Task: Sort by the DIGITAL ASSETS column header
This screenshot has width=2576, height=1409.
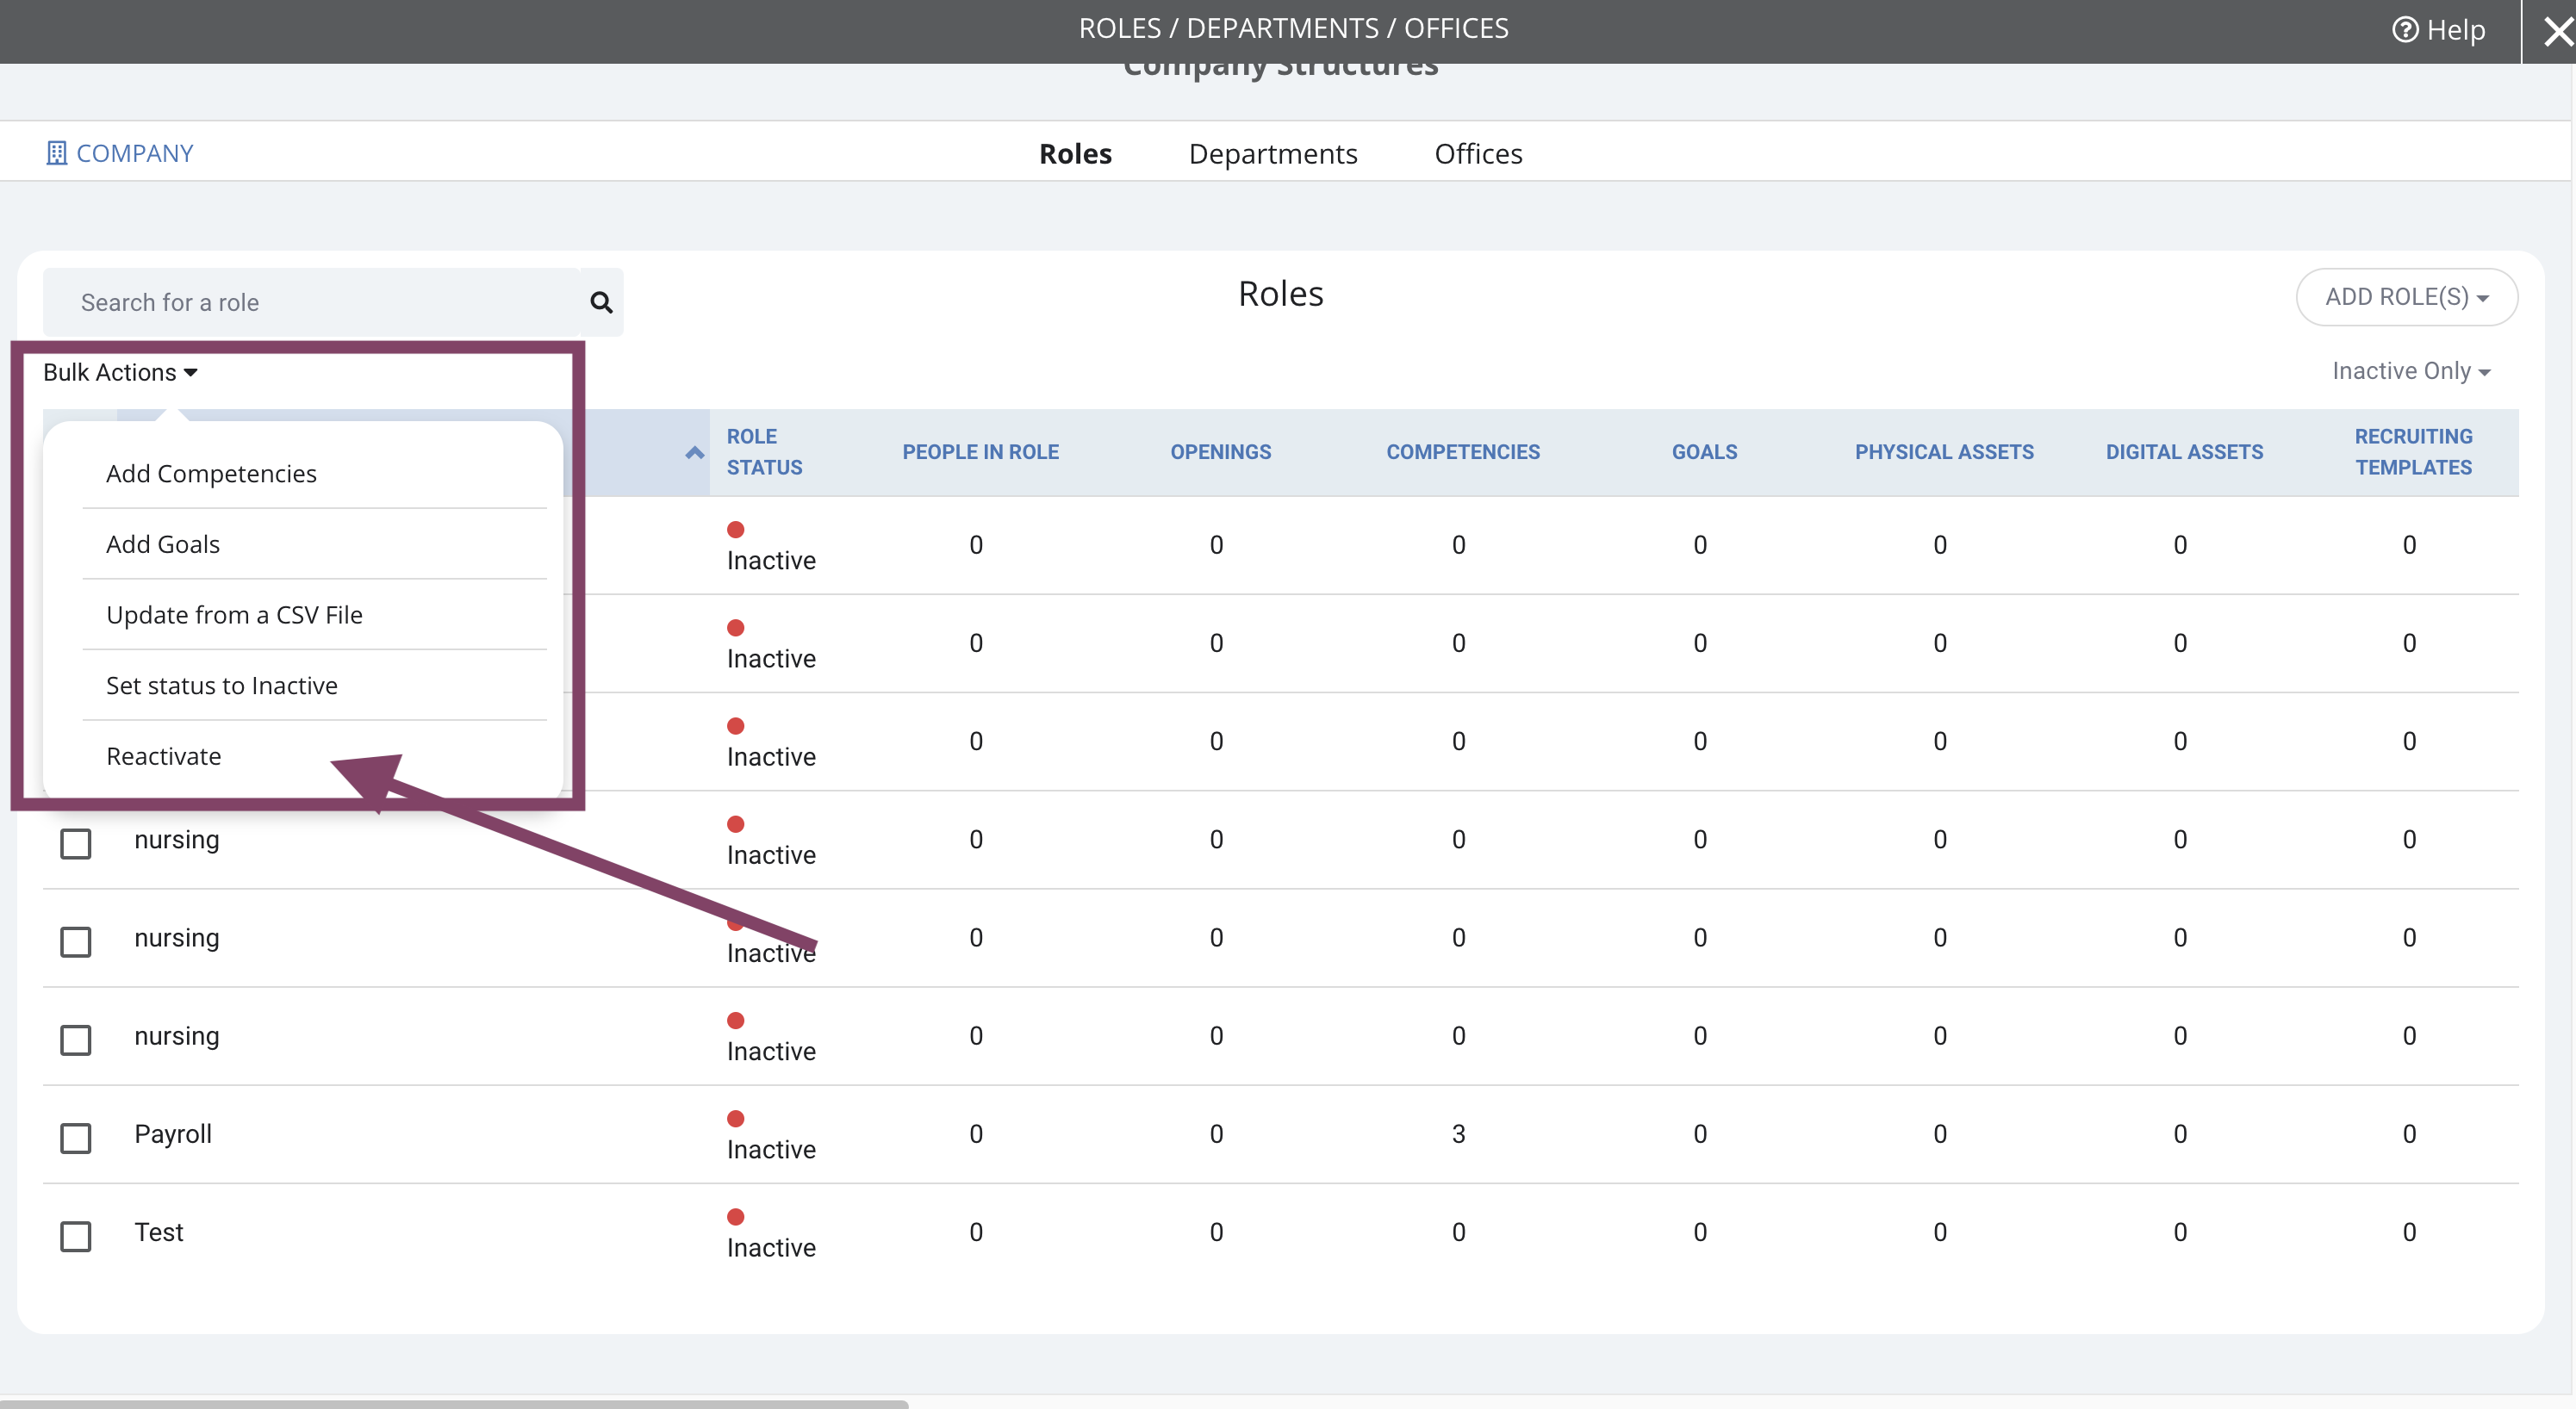Action: [x=2184, y=452]
